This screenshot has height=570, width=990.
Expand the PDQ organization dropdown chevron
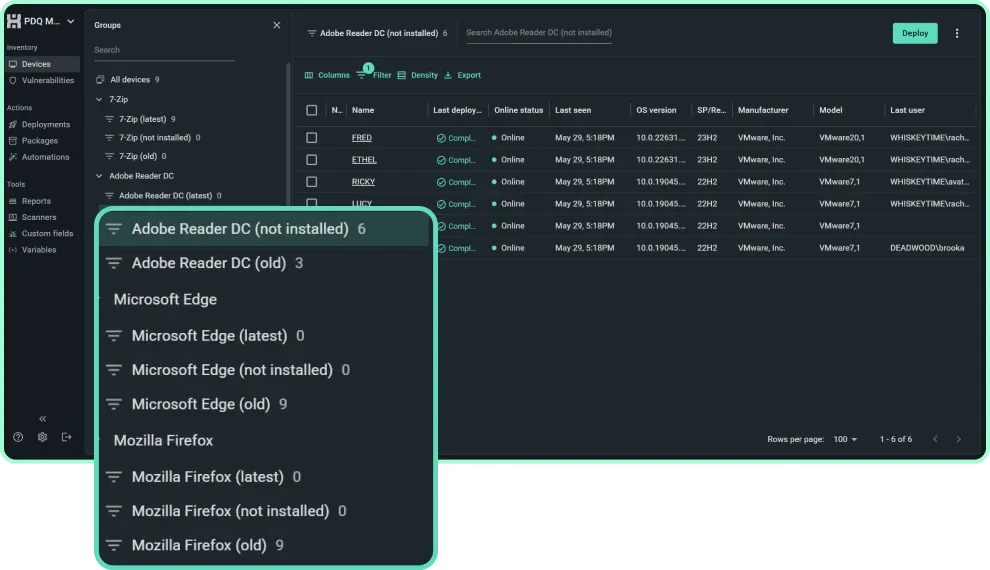[x=71, y=21]
